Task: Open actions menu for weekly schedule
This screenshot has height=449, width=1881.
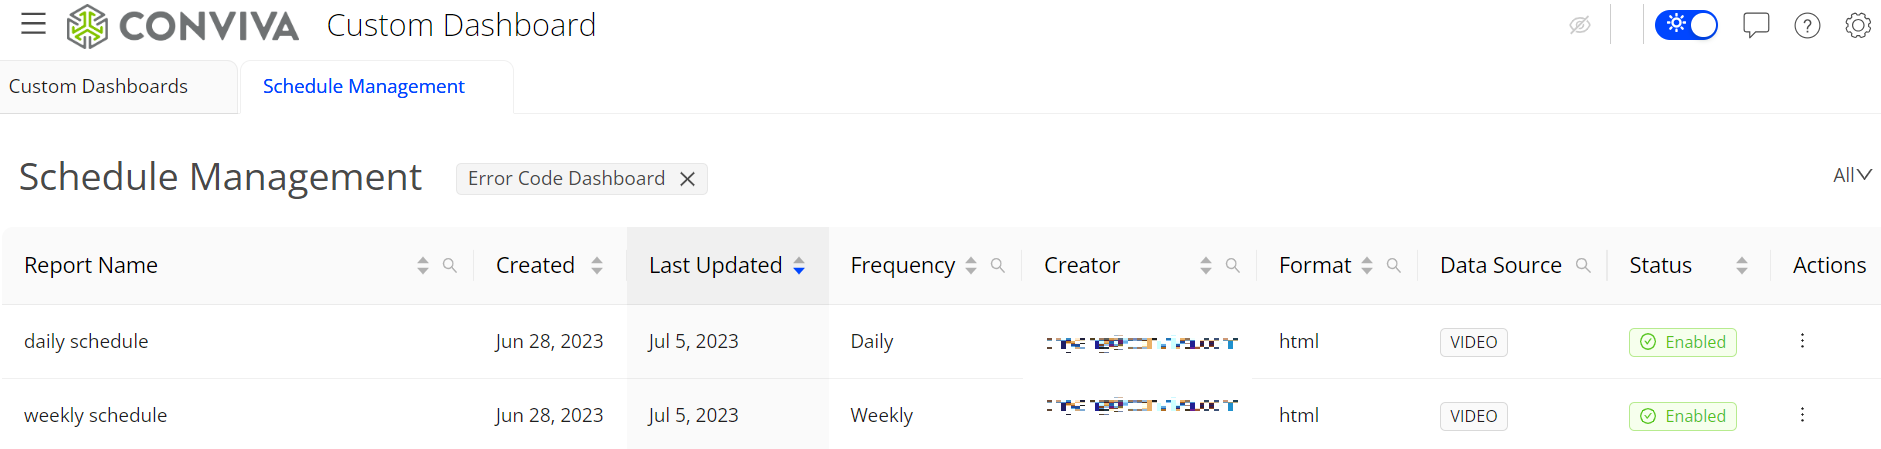Action: 1802,415
